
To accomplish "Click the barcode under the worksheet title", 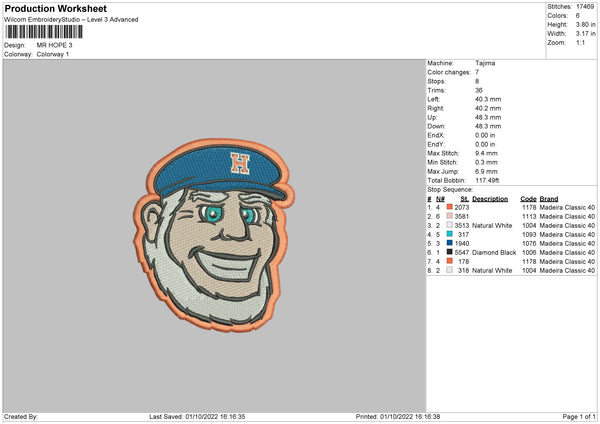I will [x=44, y=32].
